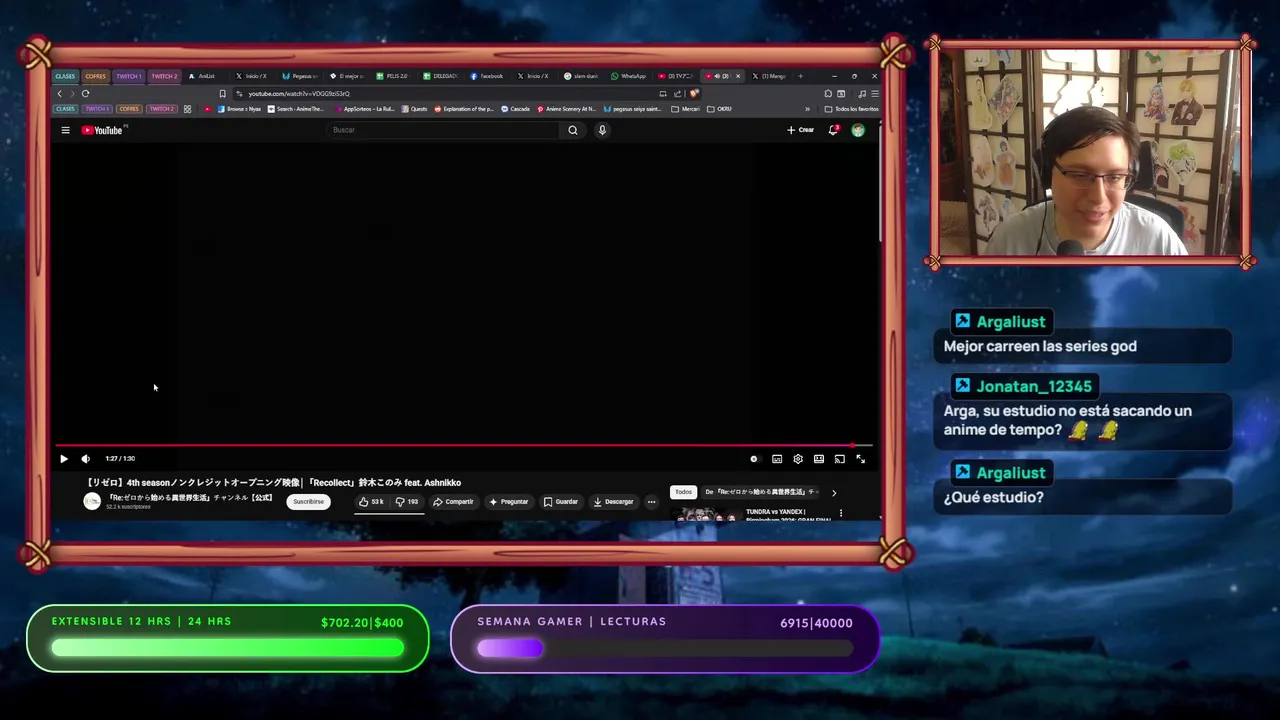Expand hidden bookmarks with double chevron
Image resolution: width=1280 pixels, height=720 pixels.
(x=807, y=109)
